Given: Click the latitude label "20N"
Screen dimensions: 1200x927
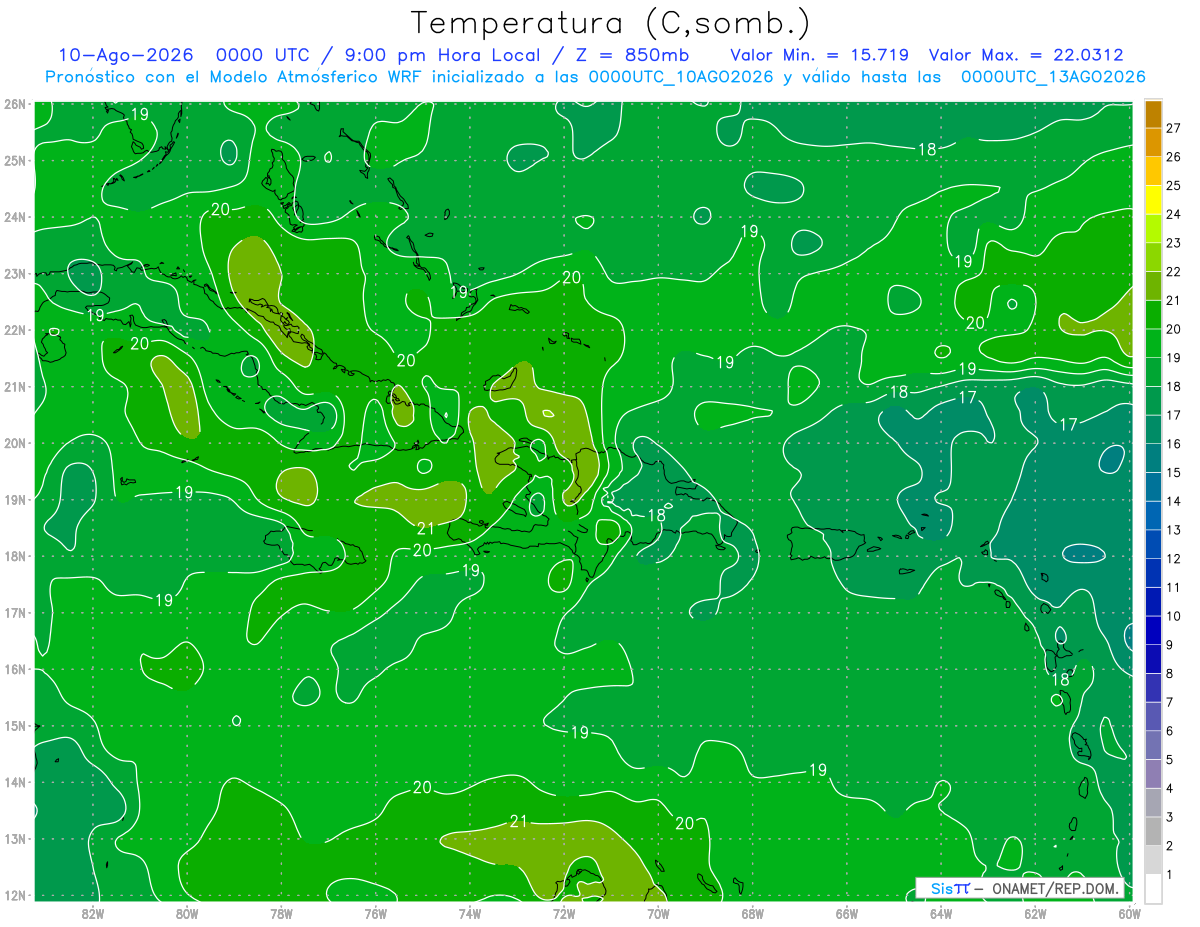Looking at the screenshot, I should (x=15, y=443).
